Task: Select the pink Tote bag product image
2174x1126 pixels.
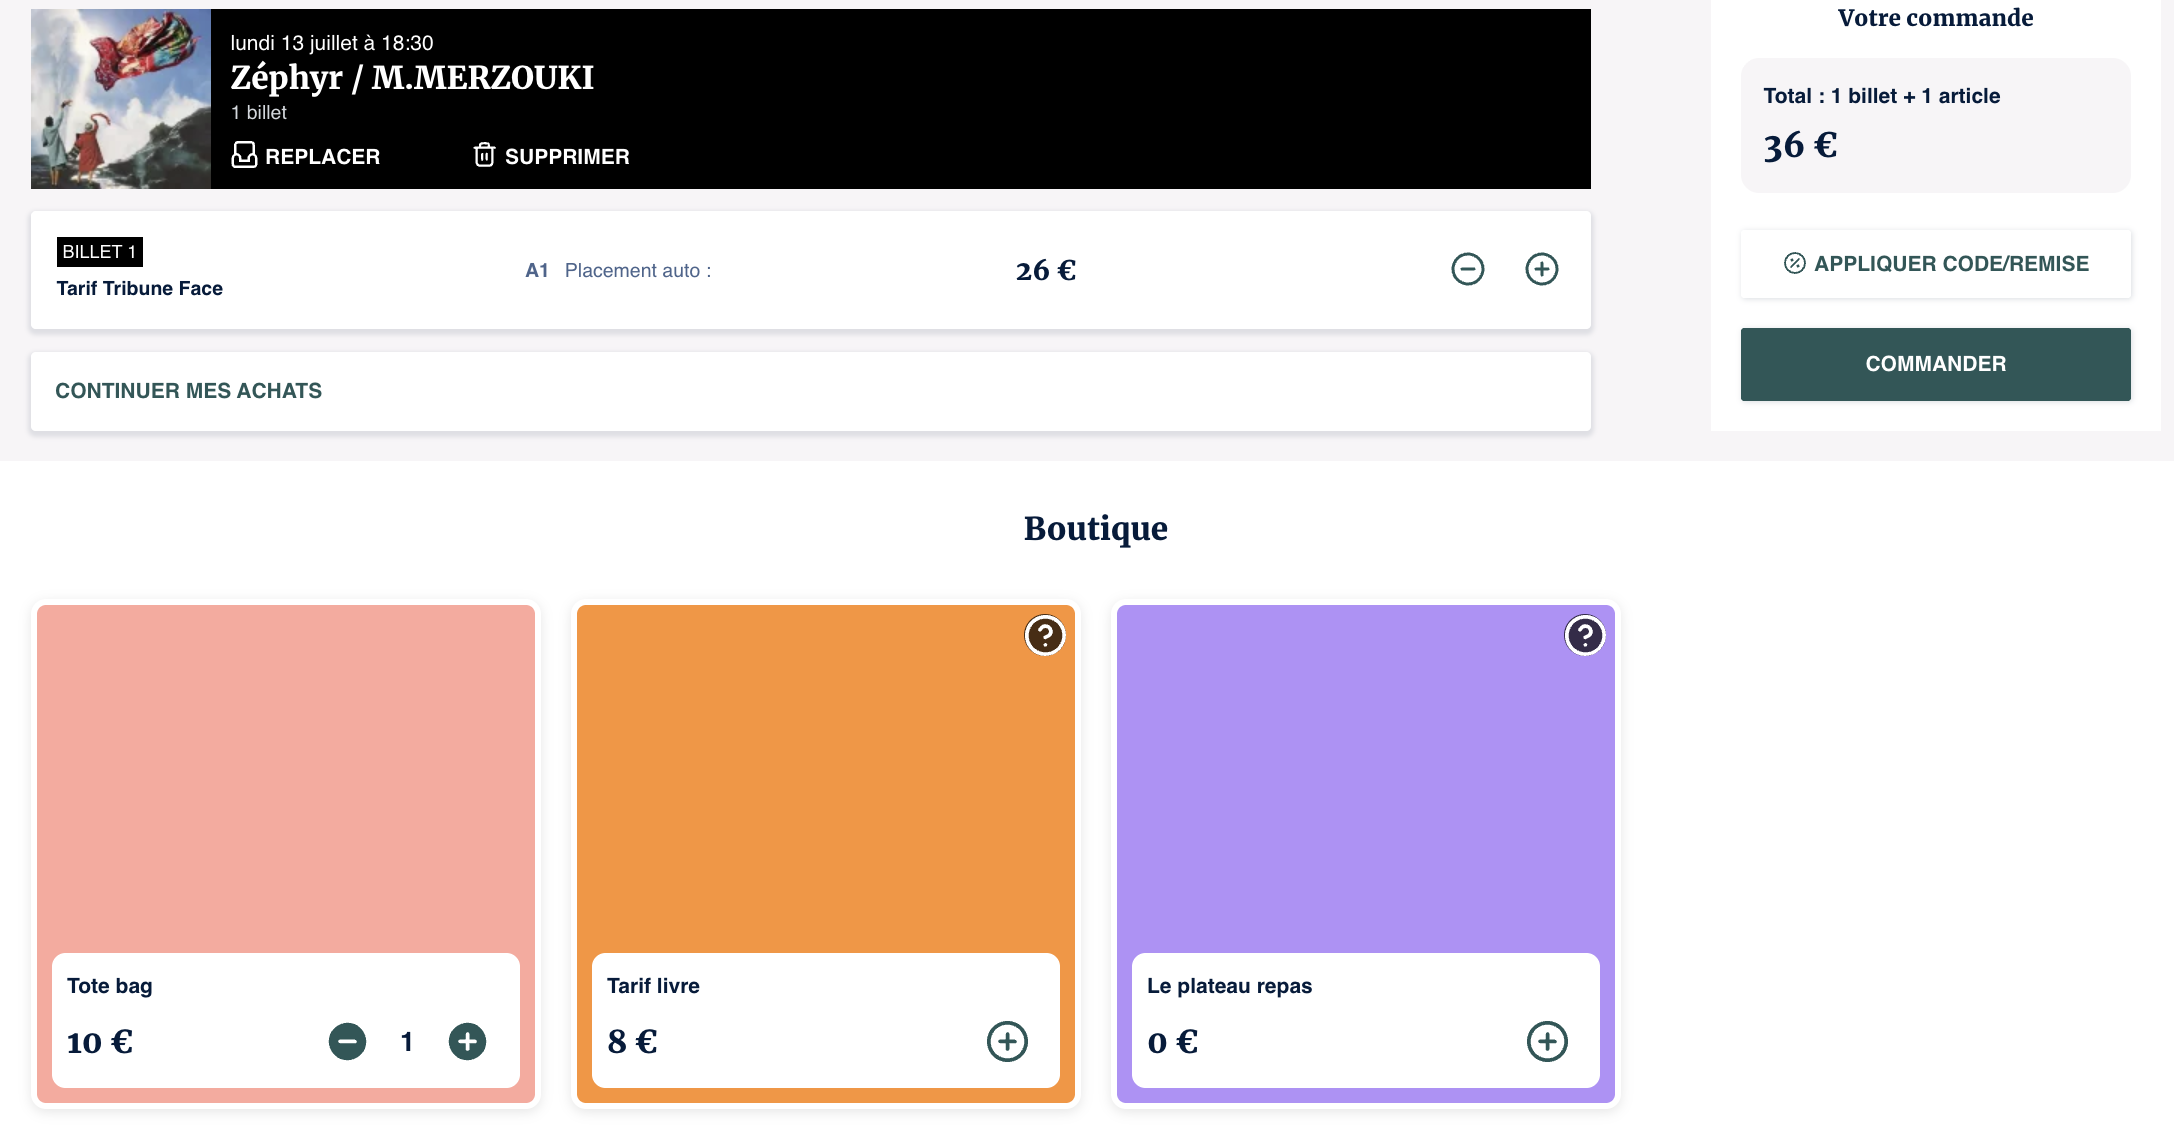Action: pos(285,778)
